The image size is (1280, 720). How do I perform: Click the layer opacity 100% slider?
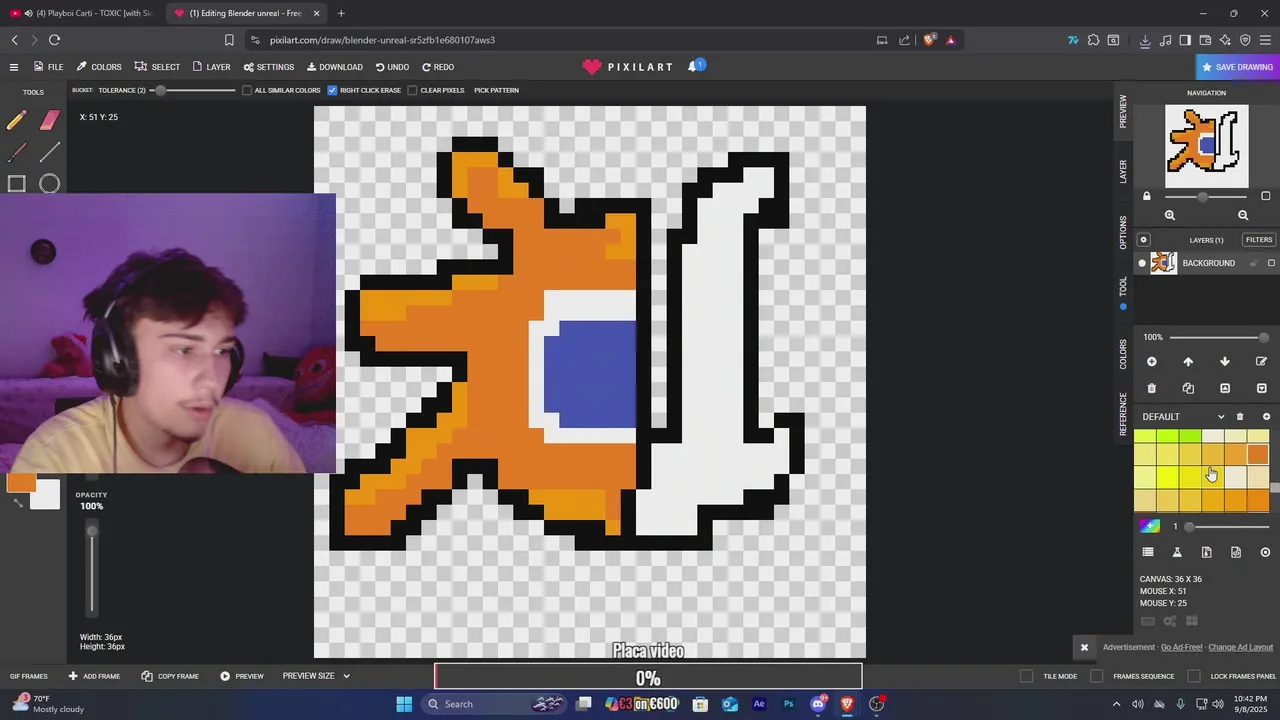pos(1219,337)
